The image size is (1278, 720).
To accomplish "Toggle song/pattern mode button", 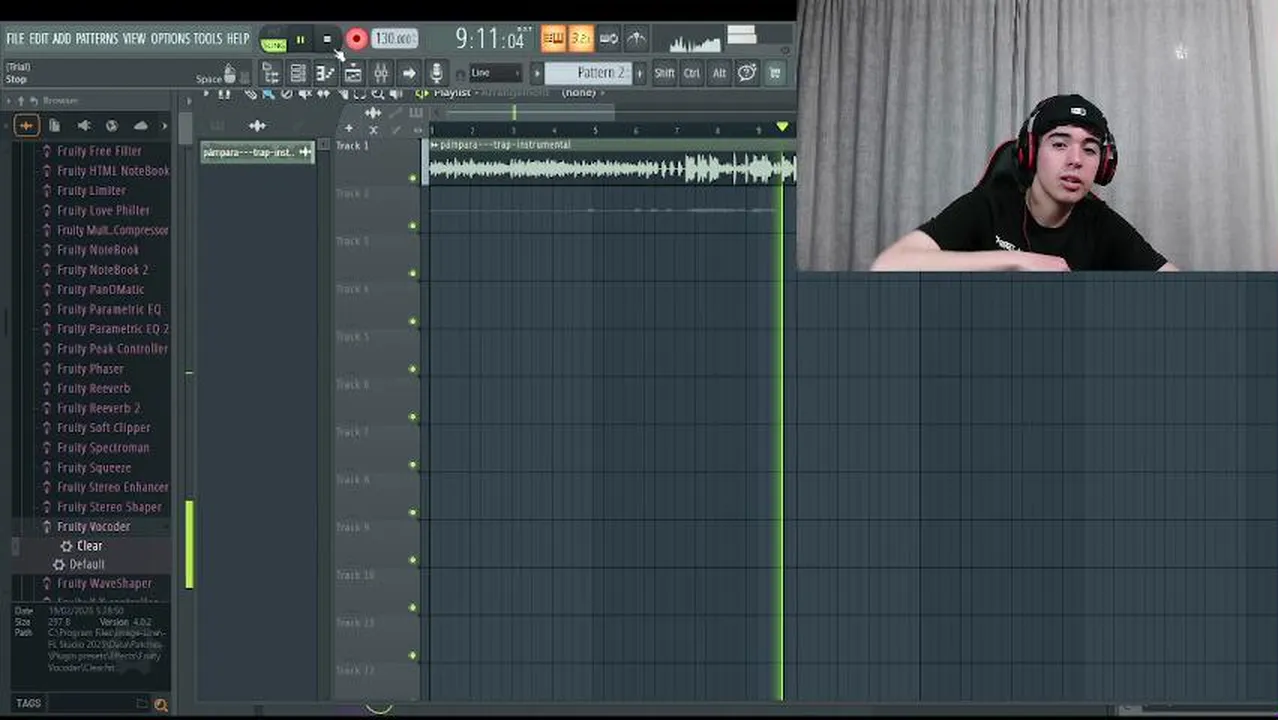I will [x=273, y=41].
